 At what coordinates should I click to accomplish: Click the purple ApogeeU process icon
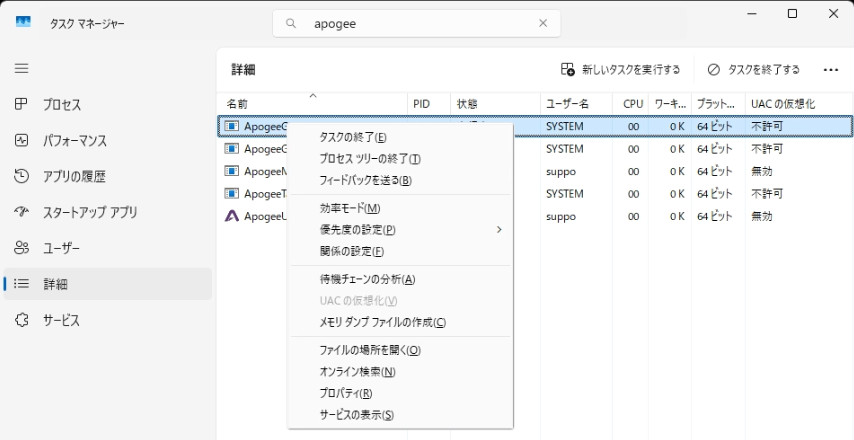(232, 216)
